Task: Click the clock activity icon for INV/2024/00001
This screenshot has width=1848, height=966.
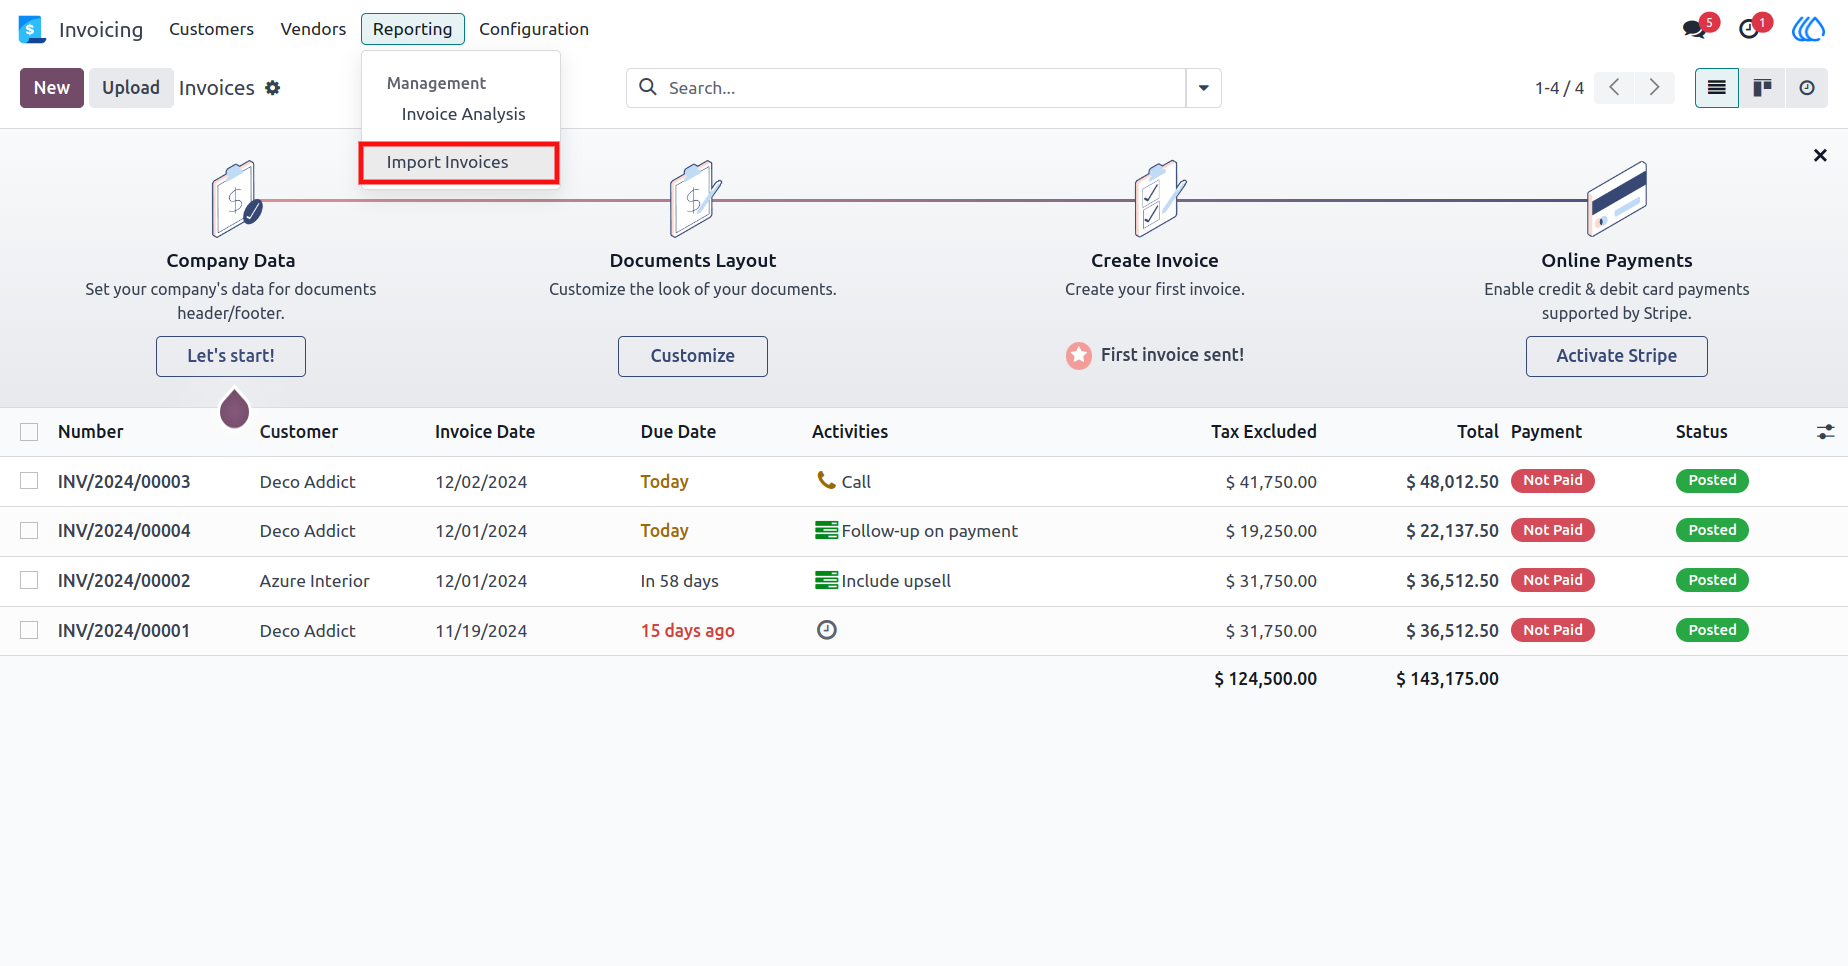Action: tap(827, 630)
